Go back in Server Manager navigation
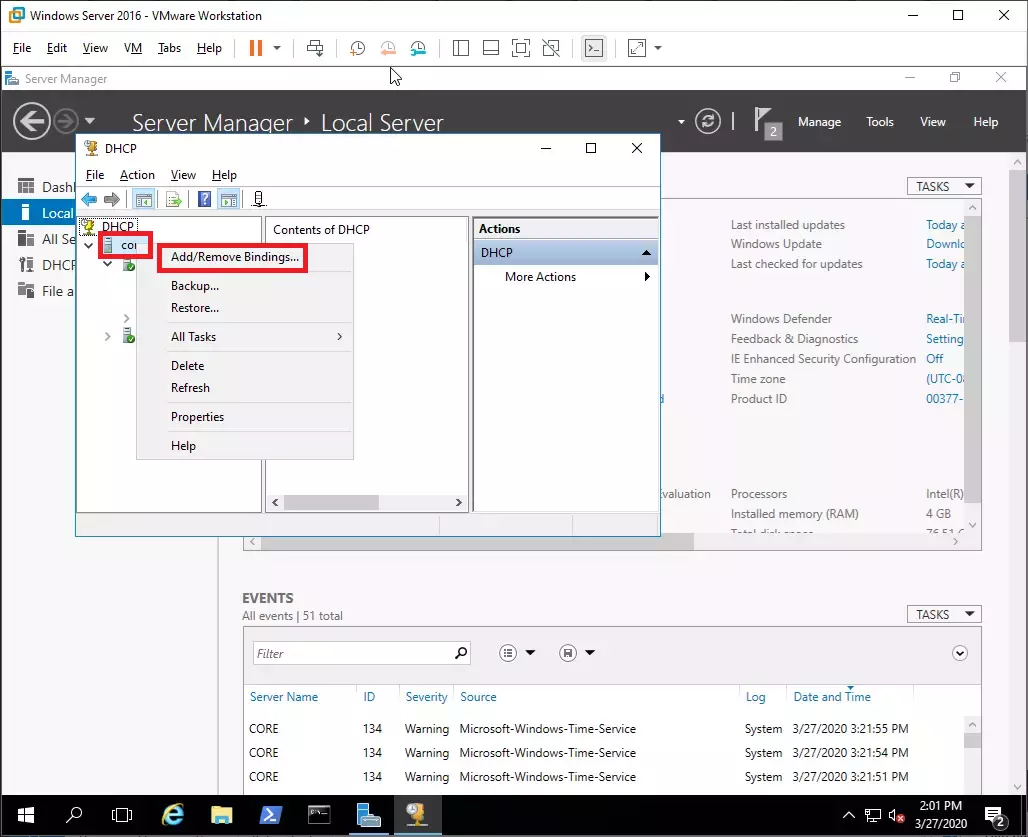This screenshot has width=1028, height=837. [x=31, y=121]
